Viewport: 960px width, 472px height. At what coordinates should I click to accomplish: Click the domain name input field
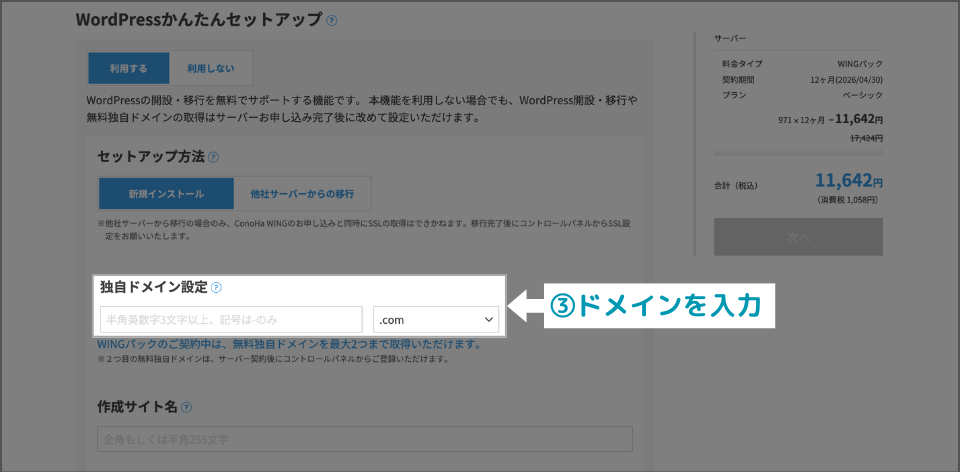(x=231, y=320)
